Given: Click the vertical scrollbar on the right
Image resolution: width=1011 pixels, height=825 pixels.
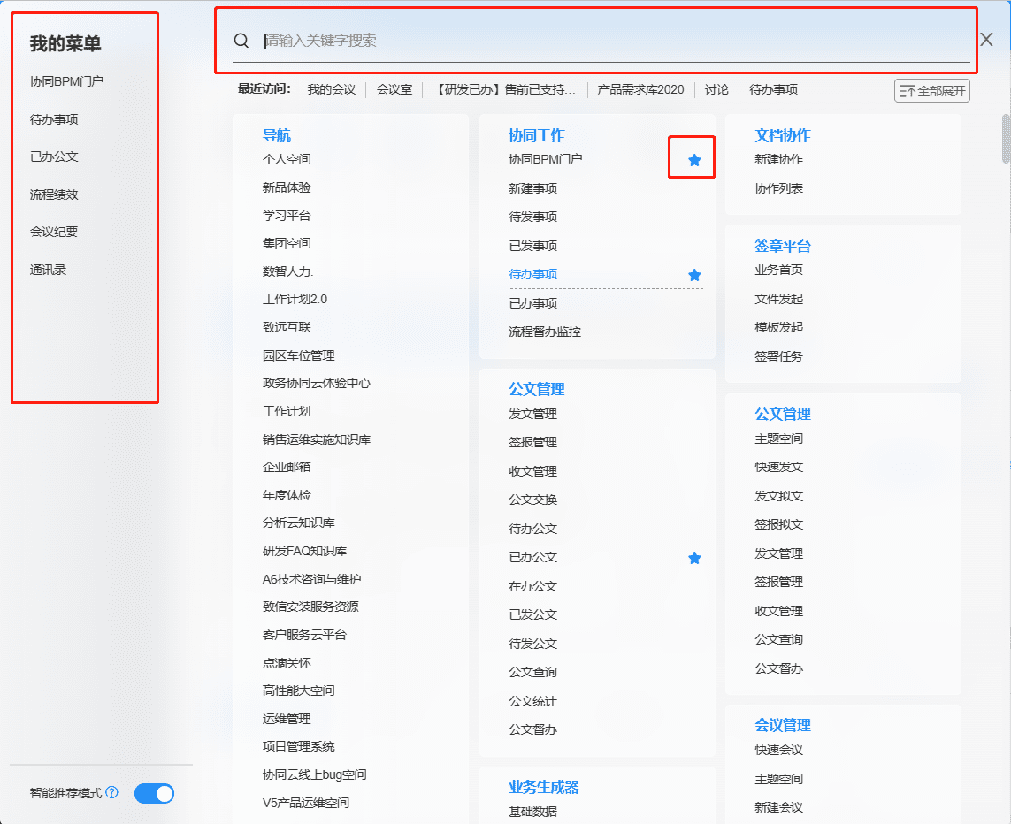Looking at the screenshot, I should [1006, 139].
